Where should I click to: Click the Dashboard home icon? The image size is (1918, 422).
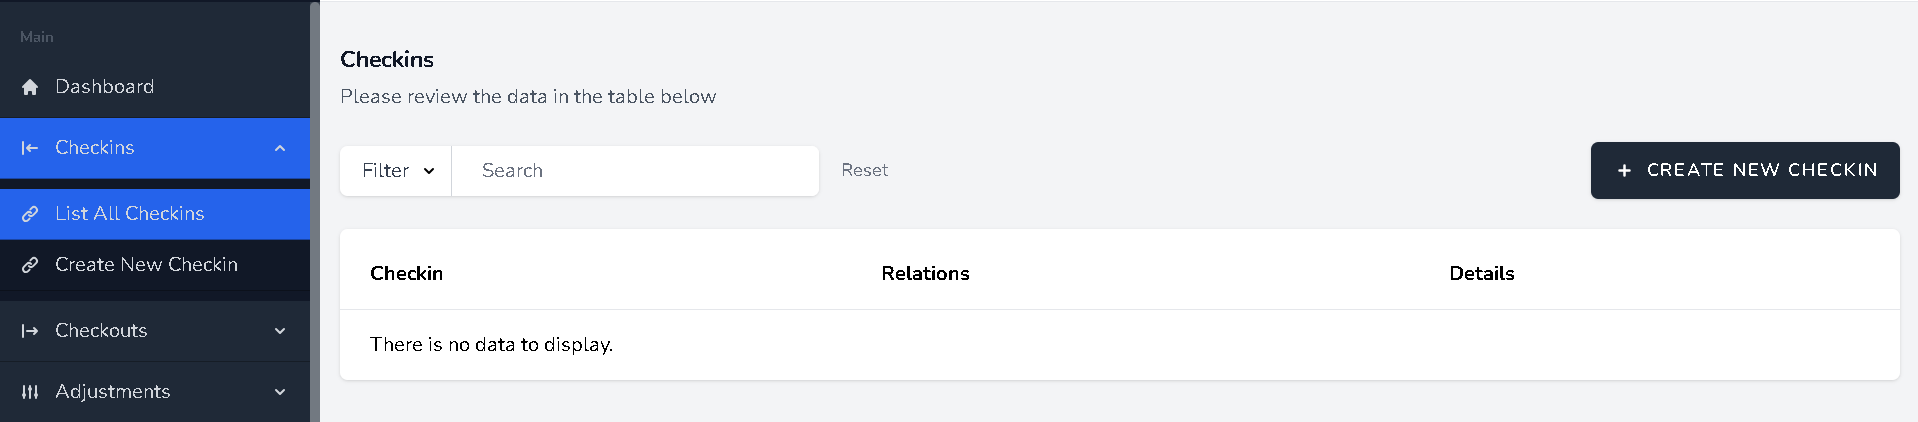pyautogui.click(x=30, y=87)
